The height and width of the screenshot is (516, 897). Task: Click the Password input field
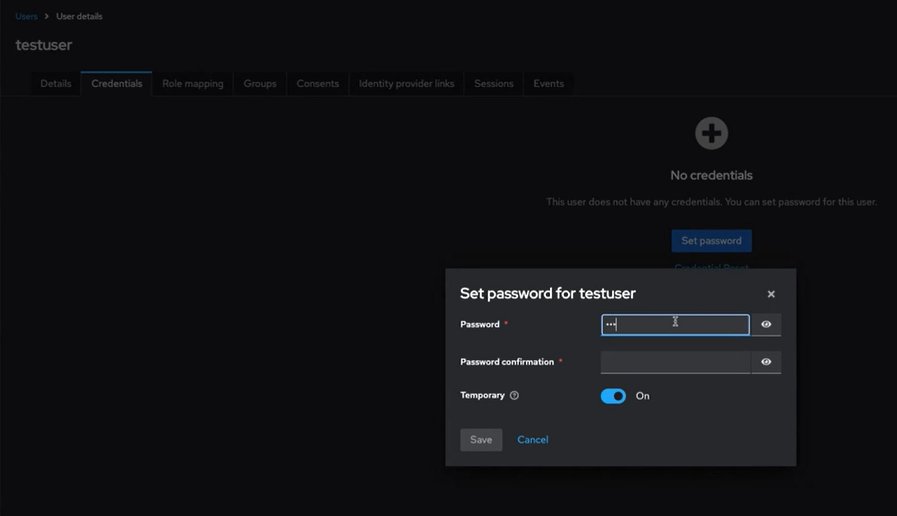click(675, 325)
